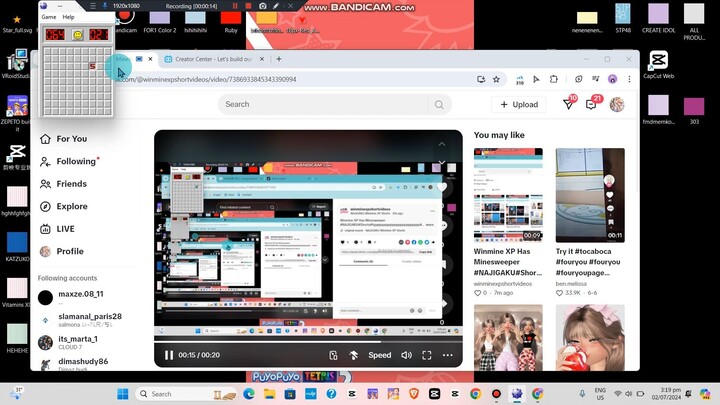Click the Bandicam pause recording button
720x405 pixels.
(x=235, y=6)
